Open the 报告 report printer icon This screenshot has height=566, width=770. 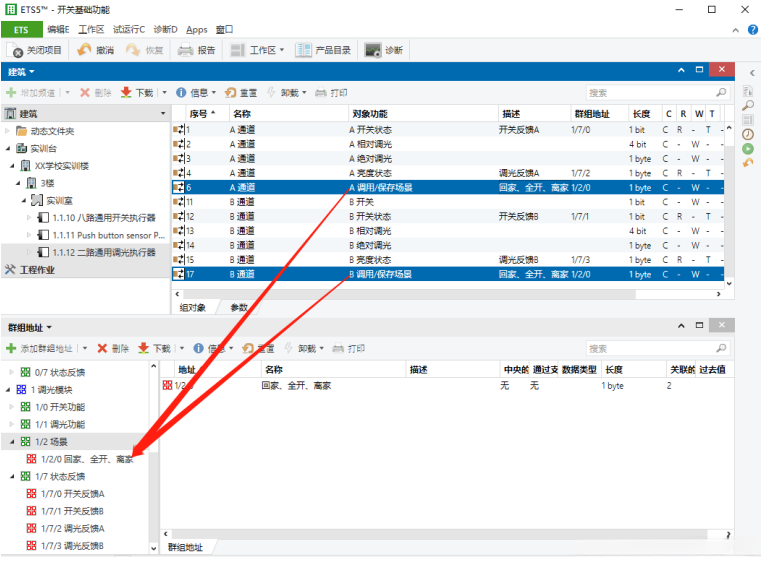pos(185,50)
